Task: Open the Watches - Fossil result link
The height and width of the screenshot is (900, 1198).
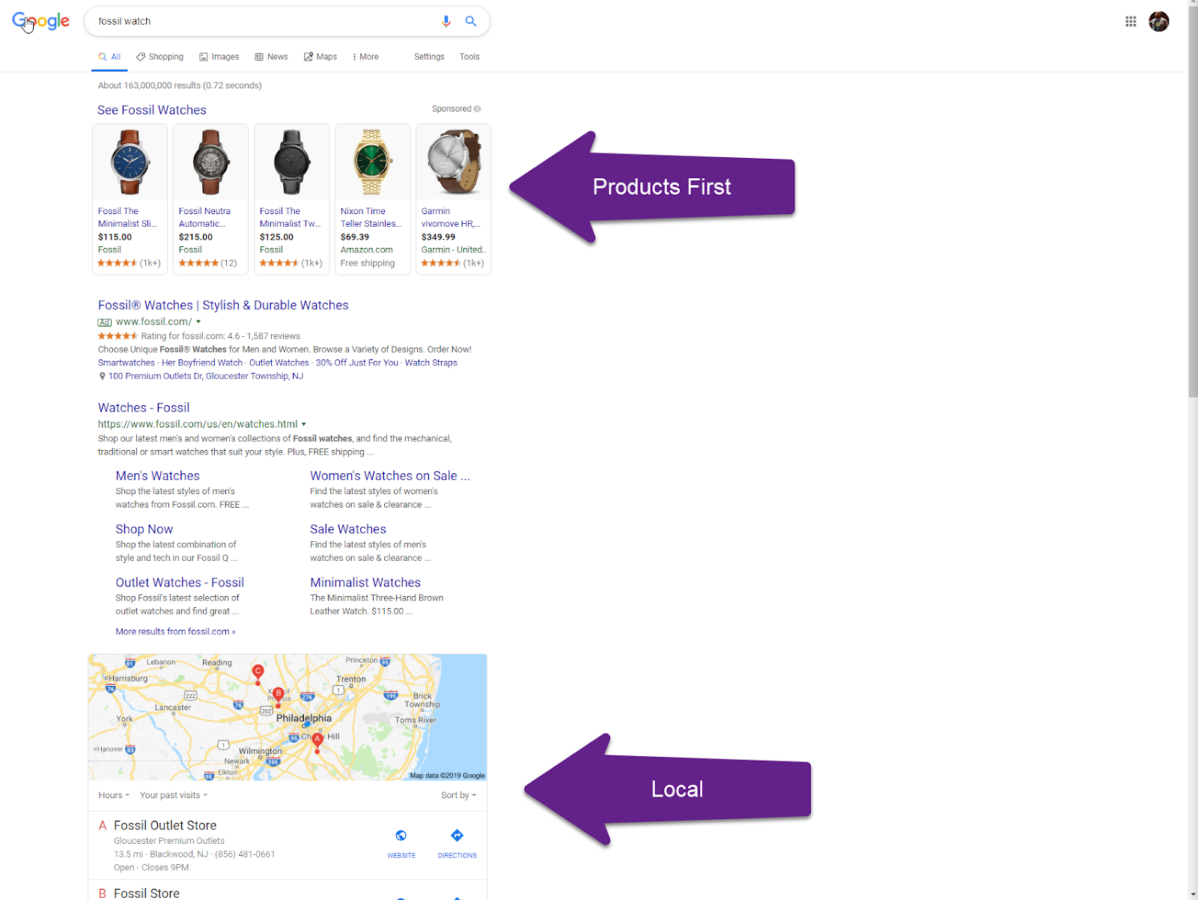Action: [x=143, y=408]
